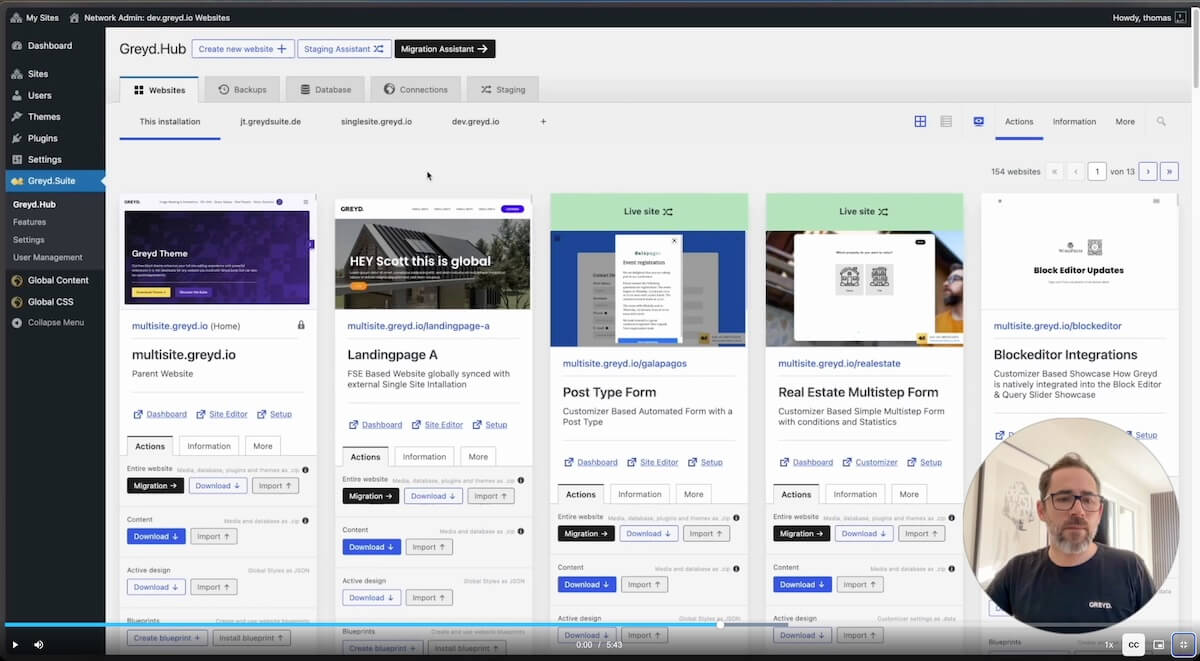The height and width of the screenshot is (661, 1200).
Task: Exit fullscreen using the video control
Action: pyautogui.click(x=1183, y=645)
